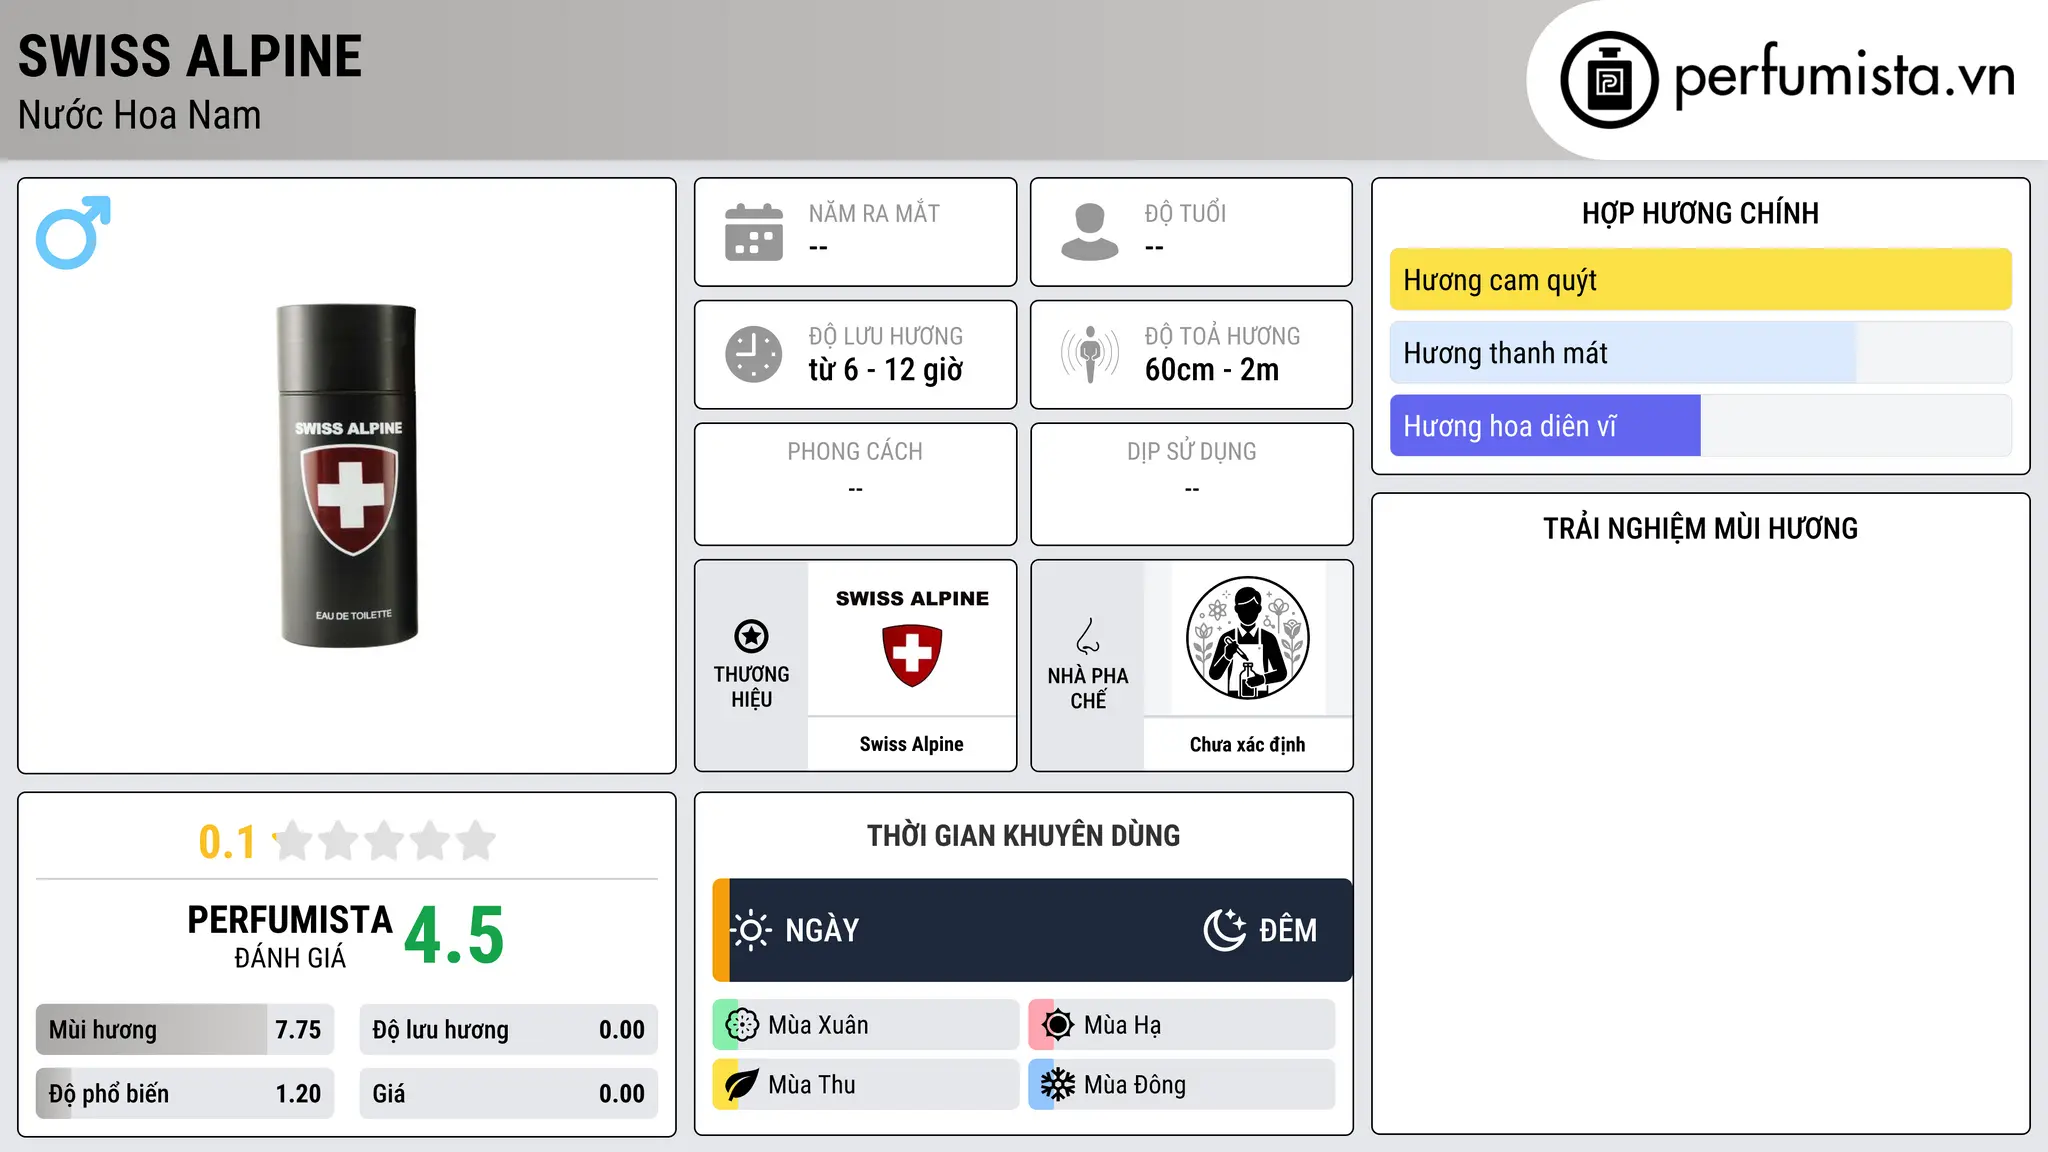Click the TRẢI NGHIỆM MÙI HƯƠNG heading
This screenshot has height=1152, width=2048.
[1700, 528]
